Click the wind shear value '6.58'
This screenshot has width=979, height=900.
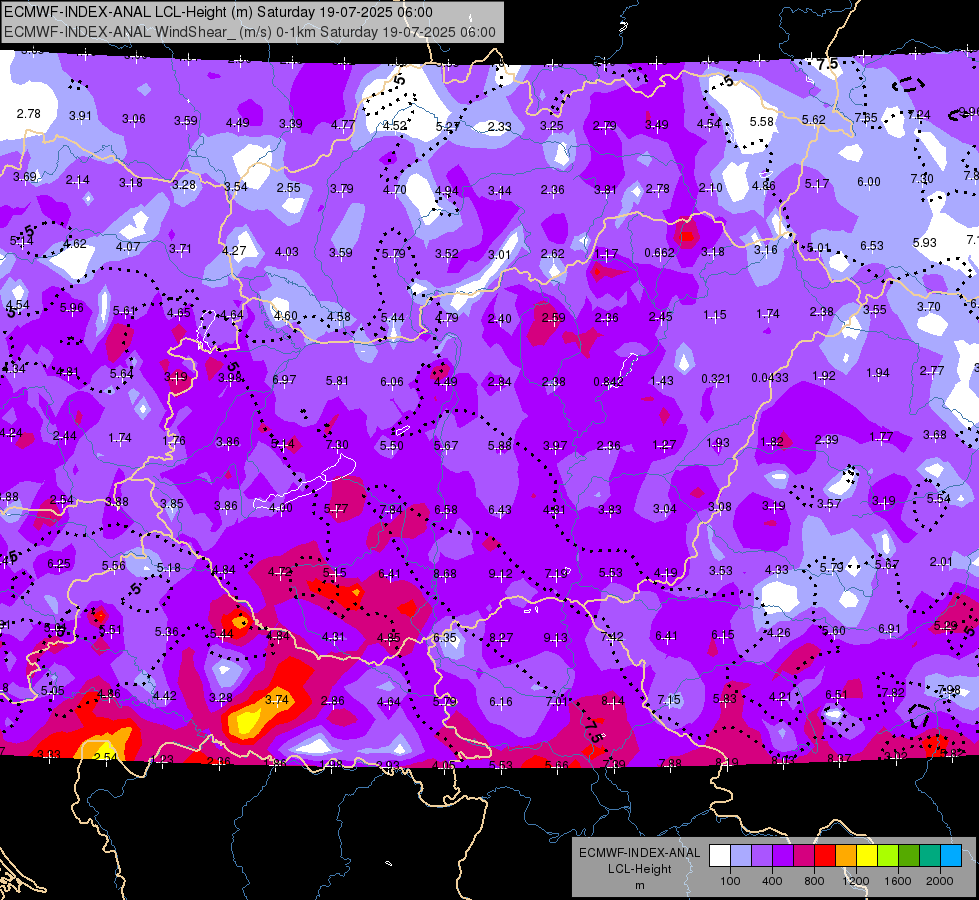click(x=446, y=510)
